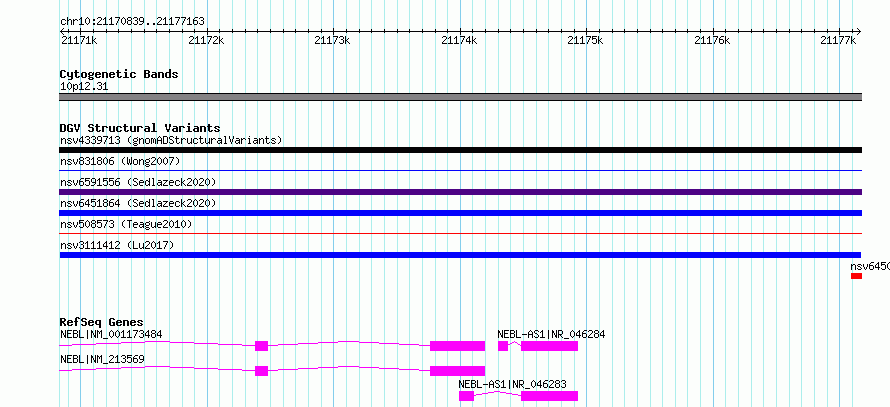Click the 10p12.31 band label

(84, 87)
